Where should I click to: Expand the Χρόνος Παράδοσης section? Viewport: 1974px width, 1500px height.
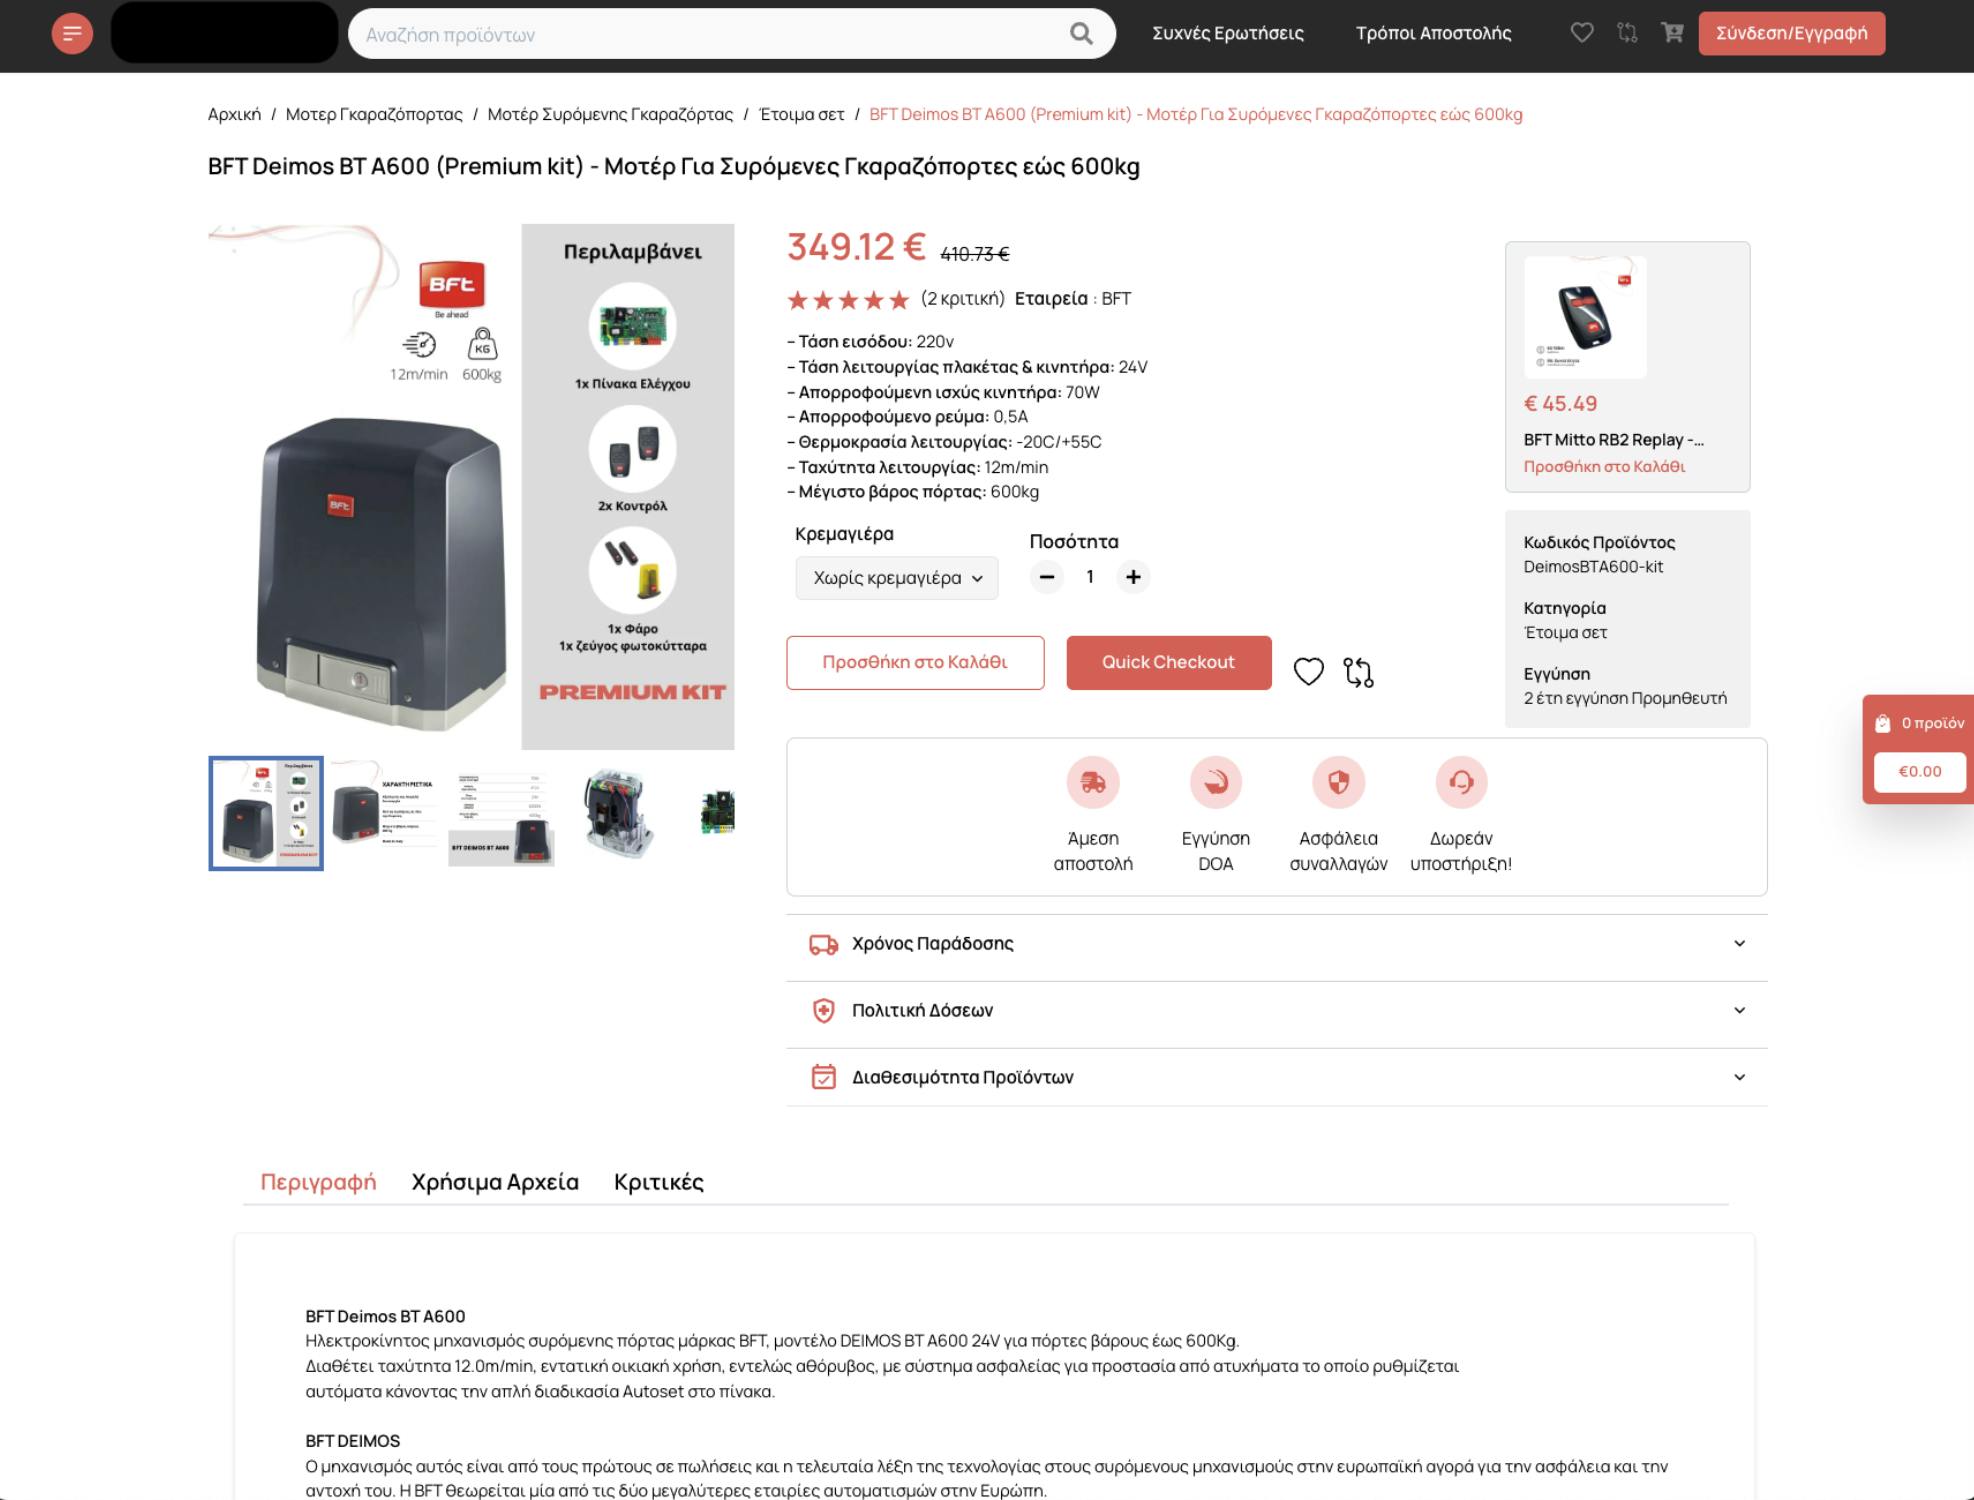point(1277,944)
